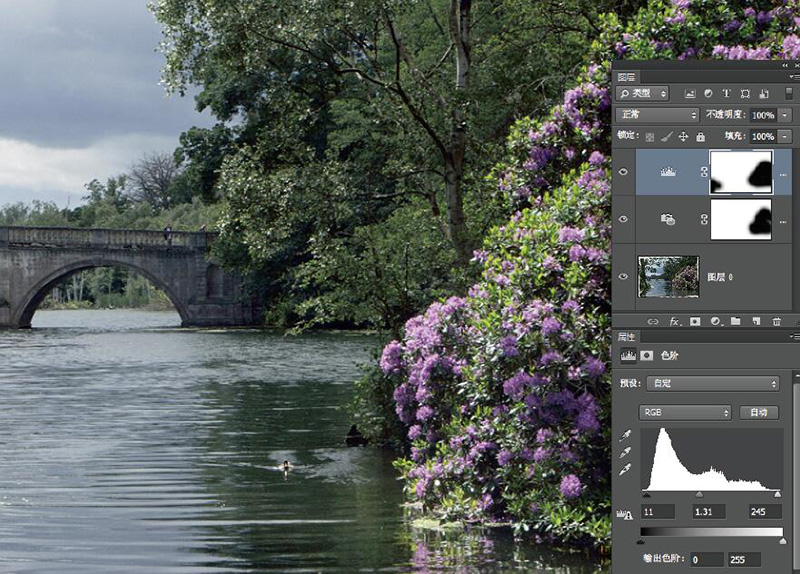
Task: Hide the second adjustment layer
Action: 623,219
